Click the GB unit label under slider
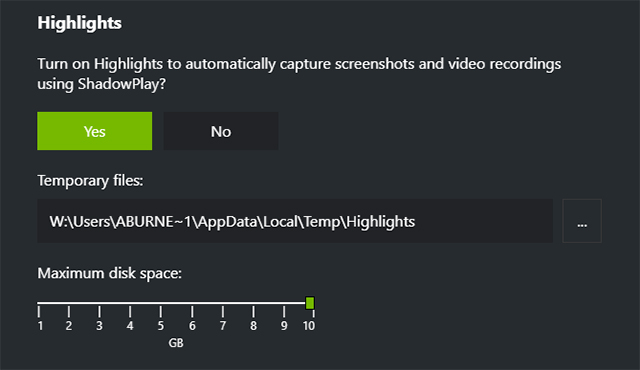 tap(176, 343)
